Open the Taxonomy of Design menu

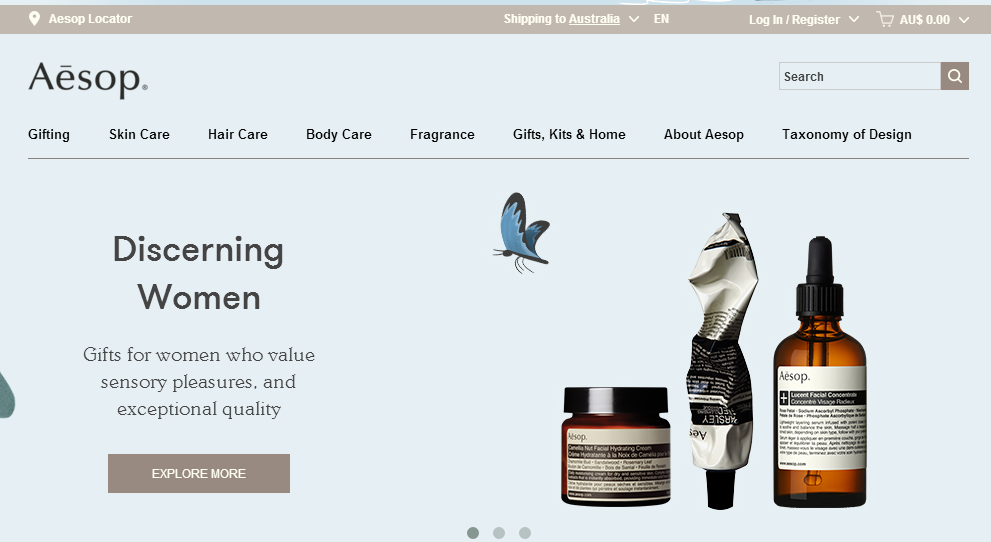[x=847, y=135]
